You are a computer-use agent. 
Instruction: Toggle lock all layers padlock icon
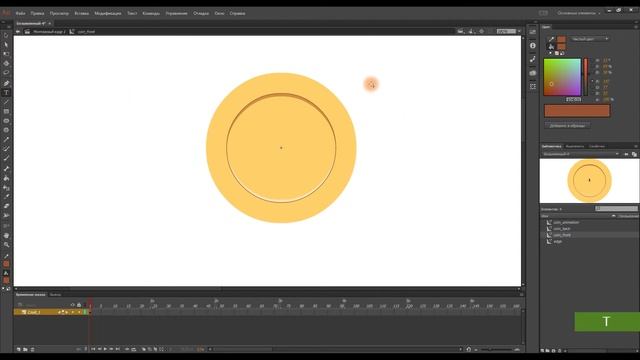[x=79, y=305]
